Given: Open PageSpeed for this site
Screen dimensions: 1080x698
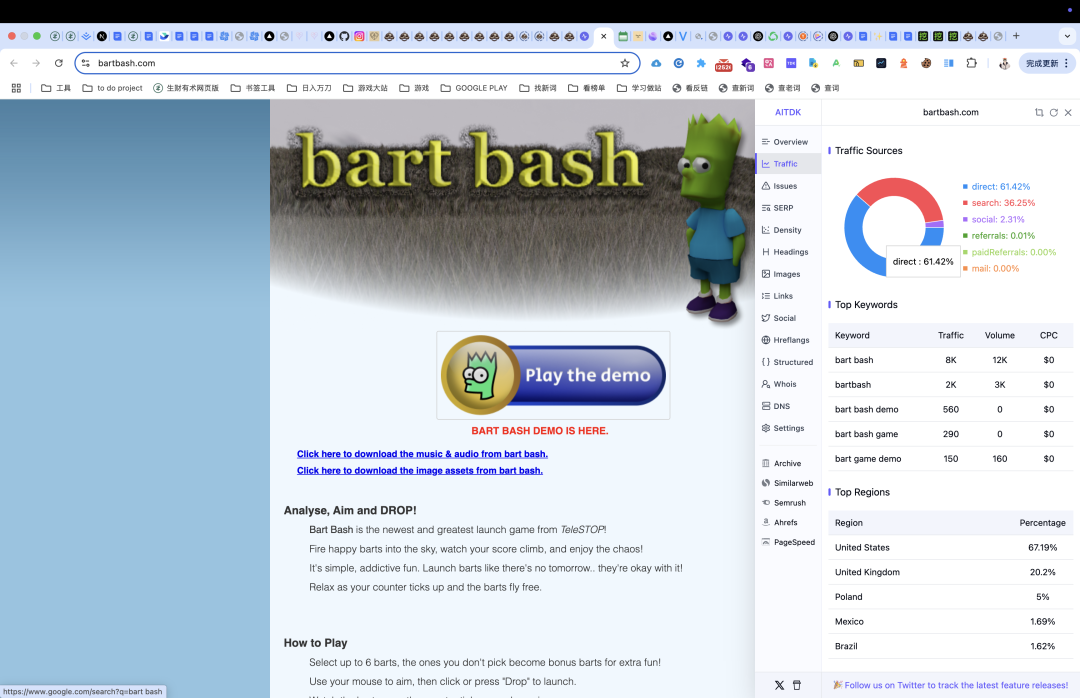Looking at the screenshot, I should (788, 542).
